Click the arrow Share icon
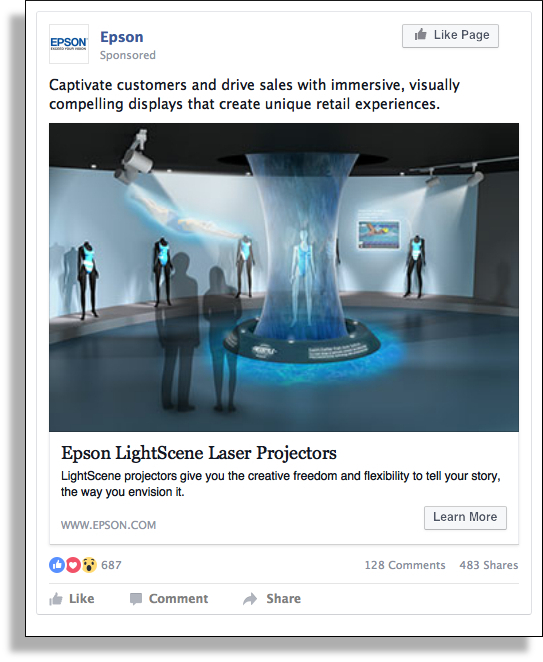 [x=250, y=599]
